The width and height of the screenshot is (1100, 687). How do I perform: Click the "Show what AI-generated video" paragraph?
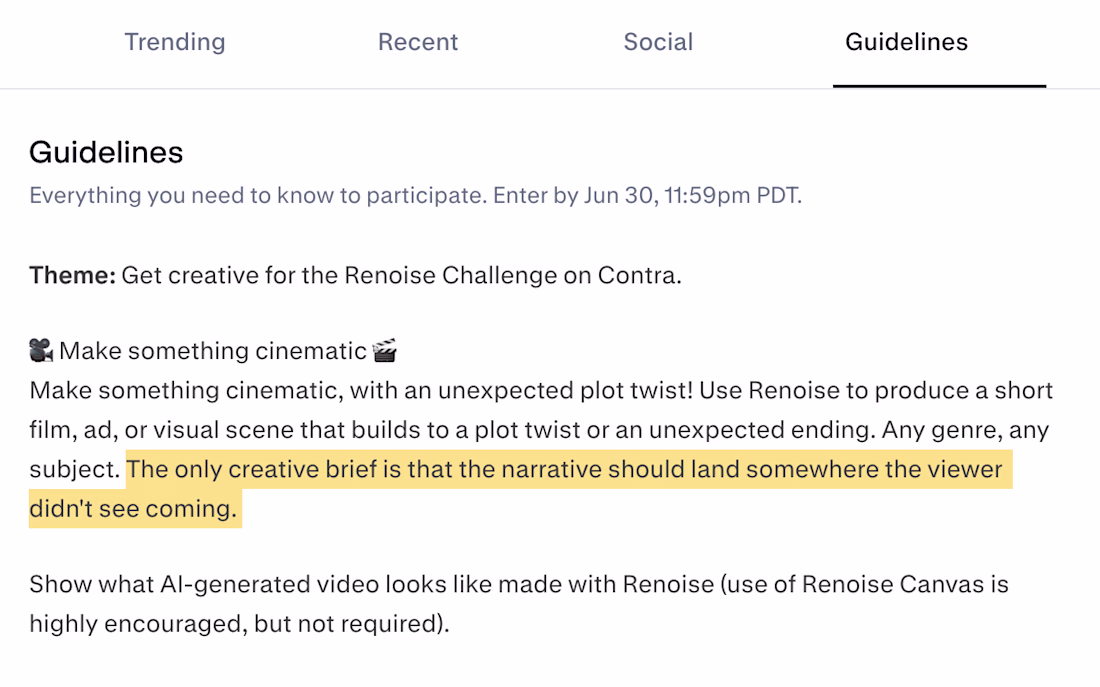click(x=519, y=603)
